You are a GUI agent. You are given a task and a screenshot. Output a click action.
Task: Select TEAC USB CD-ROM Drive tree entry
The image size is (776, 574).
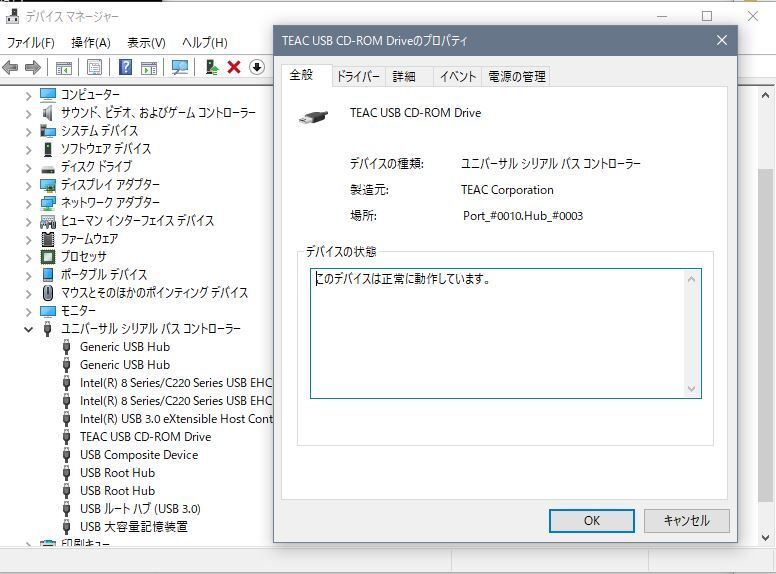(146, 437)
